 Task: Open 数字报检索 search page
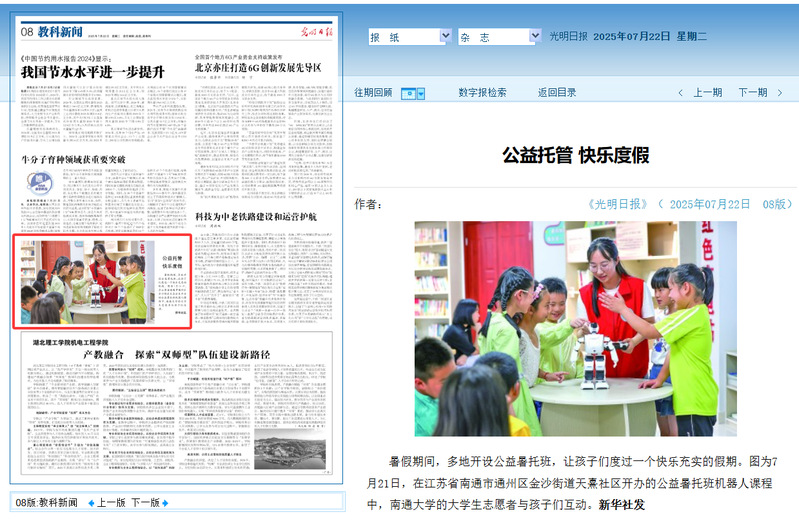point(483,93)
